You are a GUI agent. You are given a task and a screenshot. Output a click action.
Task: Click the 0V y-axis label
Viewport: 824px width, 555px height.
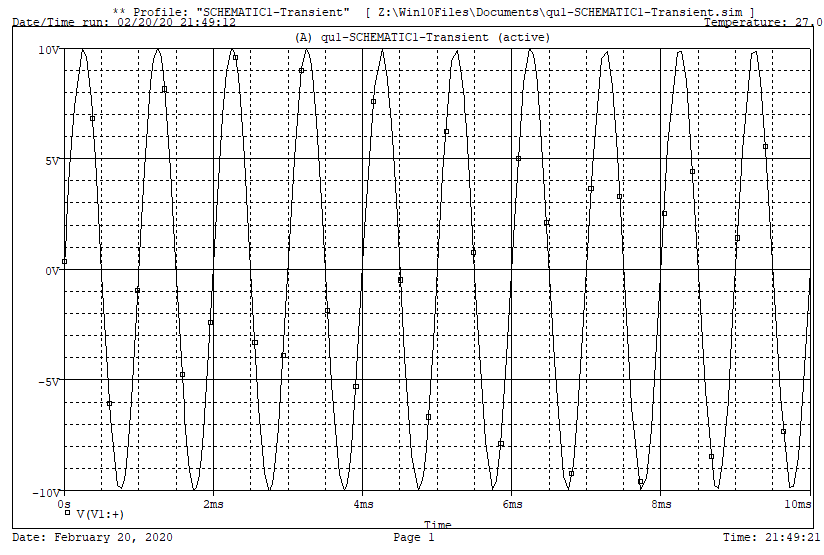tap(52, 271)
